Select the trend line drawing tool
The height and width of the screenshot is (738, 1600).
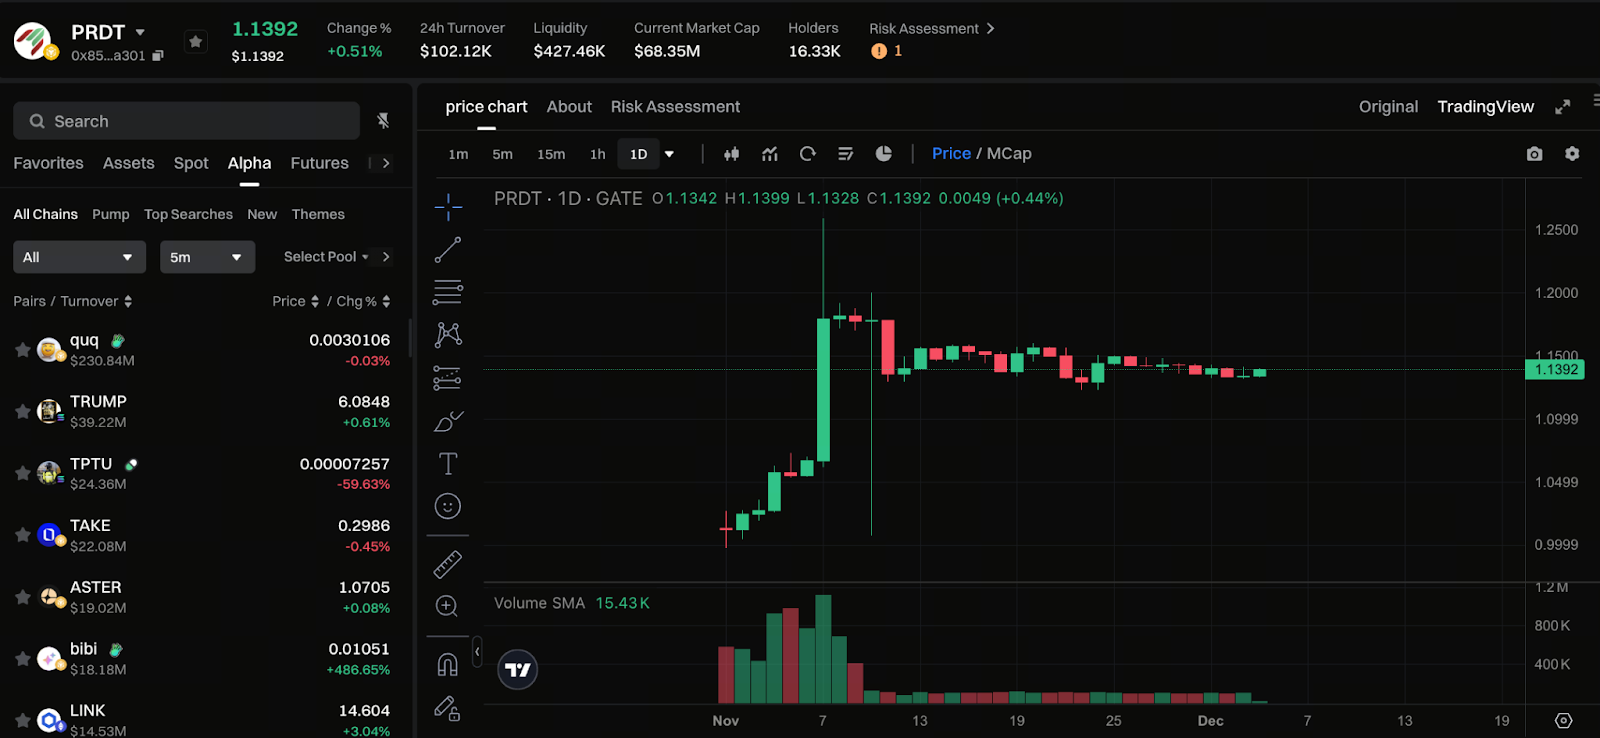[x=448, y=250]
